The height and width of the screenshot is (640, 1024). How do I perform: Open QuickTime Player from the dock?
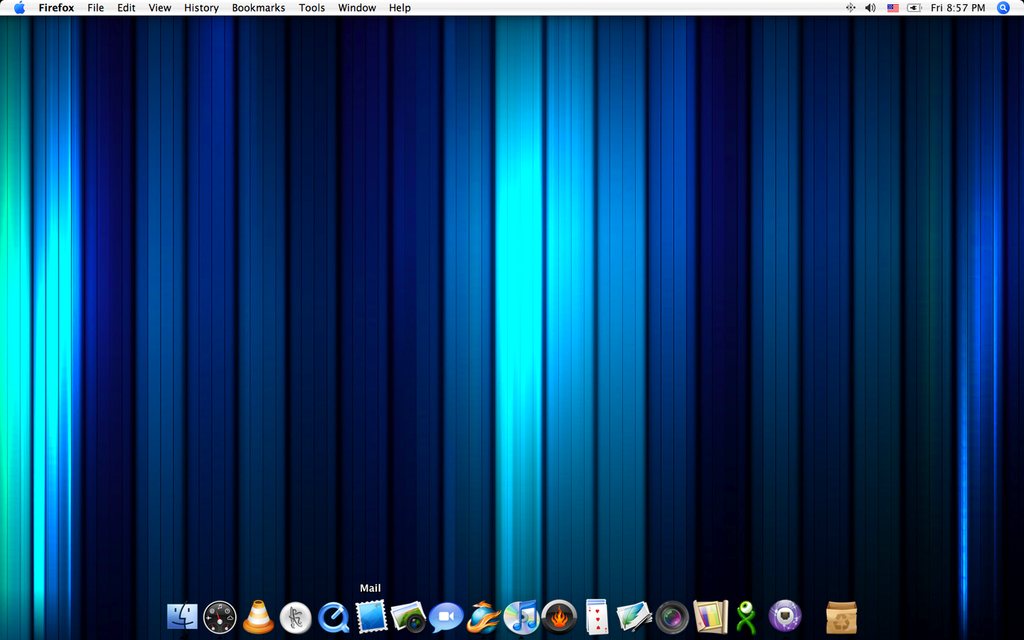point(333,617)
